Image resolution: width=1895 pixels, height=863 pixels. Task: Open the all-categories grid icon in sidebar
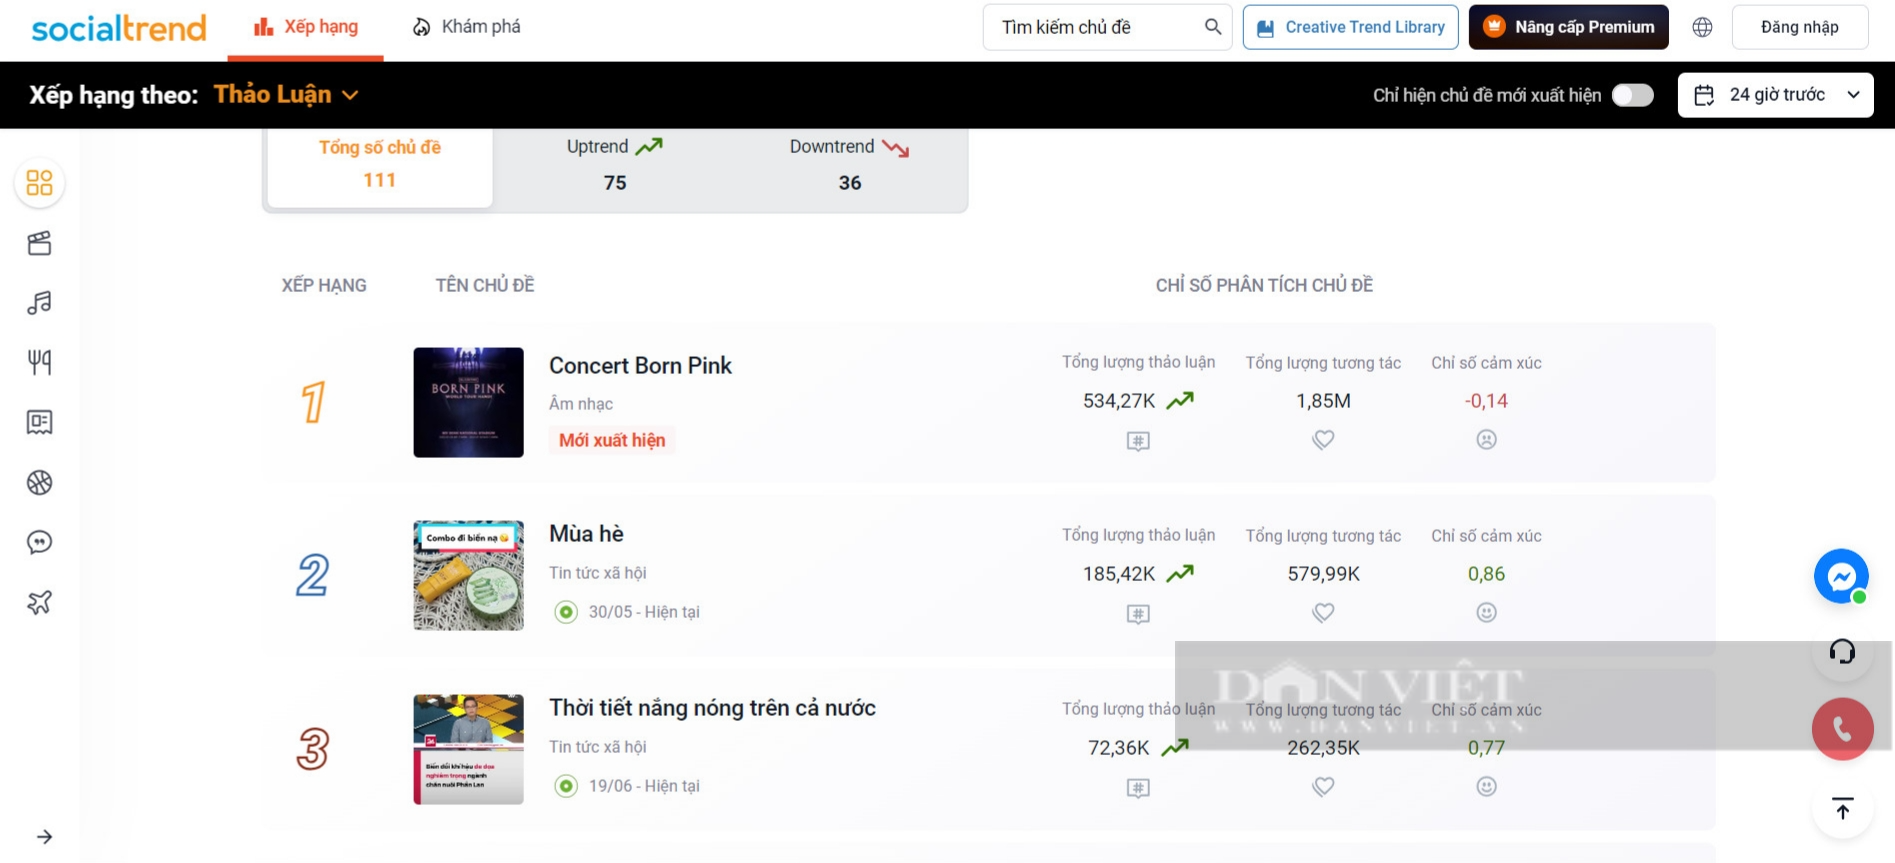click(40, 183)
